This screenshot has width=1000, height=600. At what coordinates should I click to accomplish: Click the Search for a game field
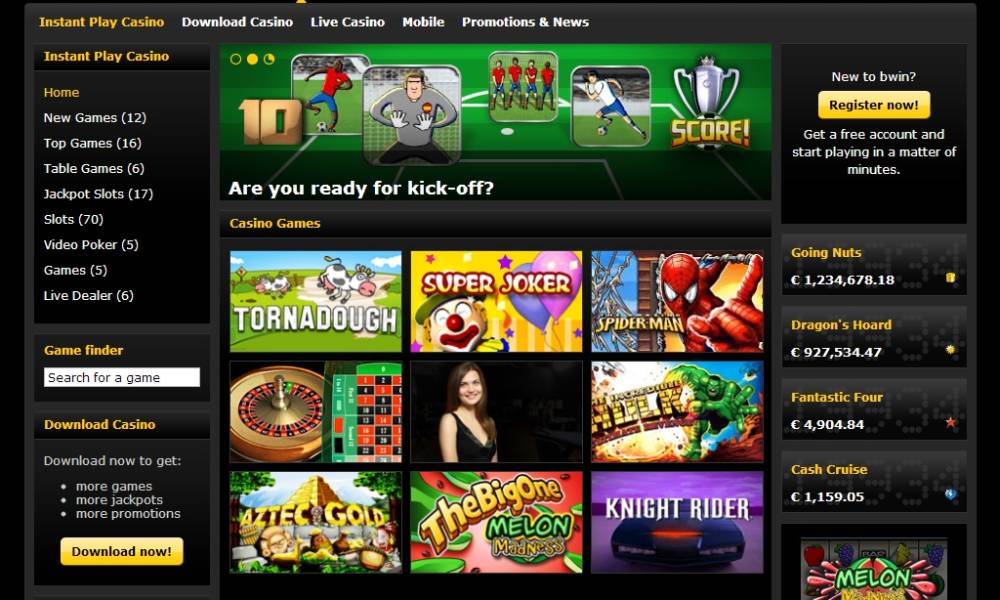point(122,377)
